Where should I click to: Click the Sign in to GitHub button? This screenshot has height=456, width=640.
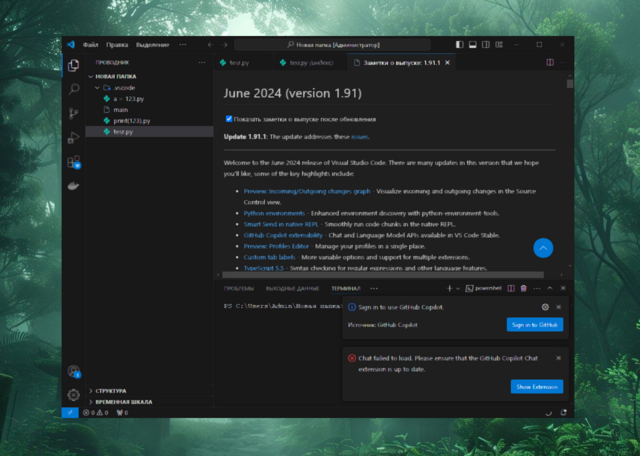pyautogui.click(x=535, y=325)
